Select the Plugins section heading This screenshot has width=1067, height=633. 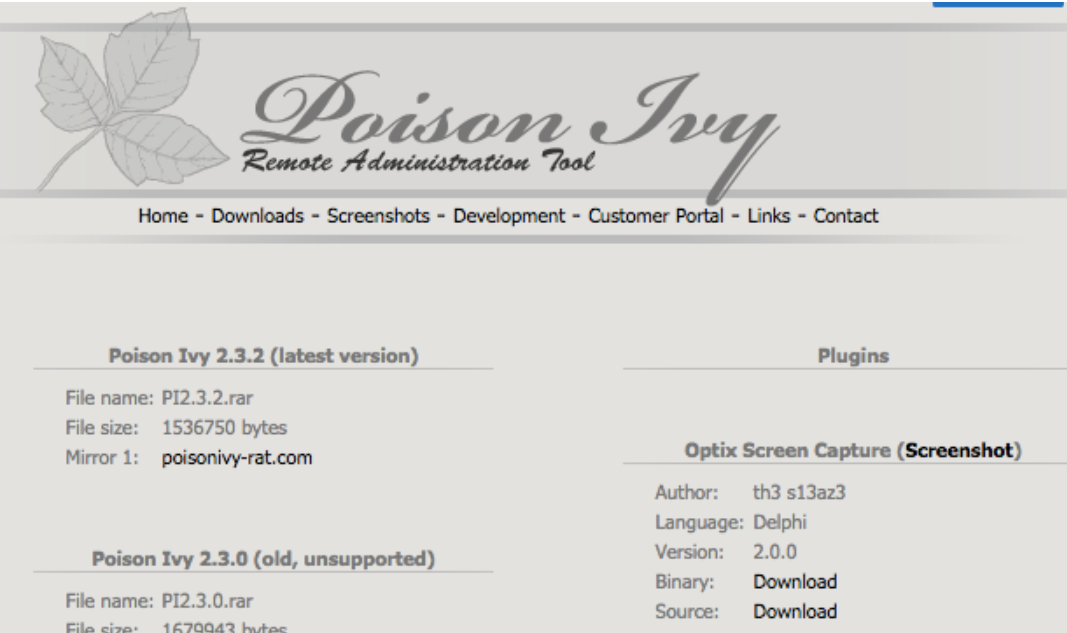click(853, 356)
